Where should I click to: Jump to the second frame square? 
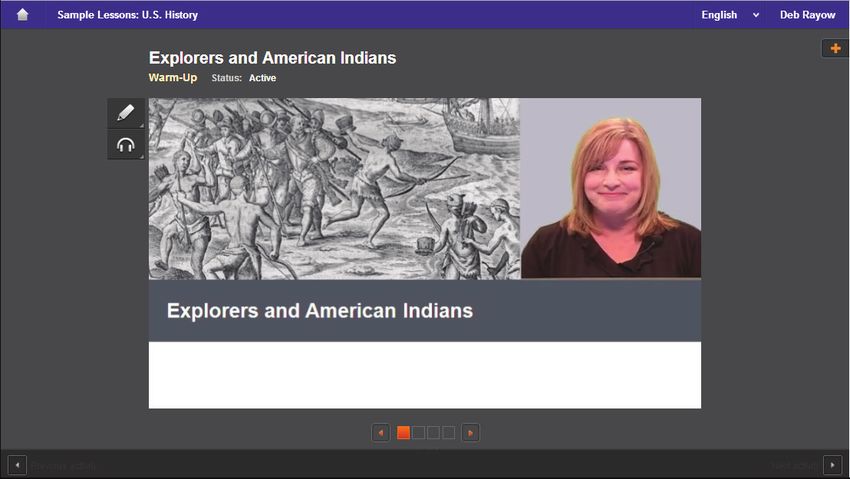tap(418, 432)
